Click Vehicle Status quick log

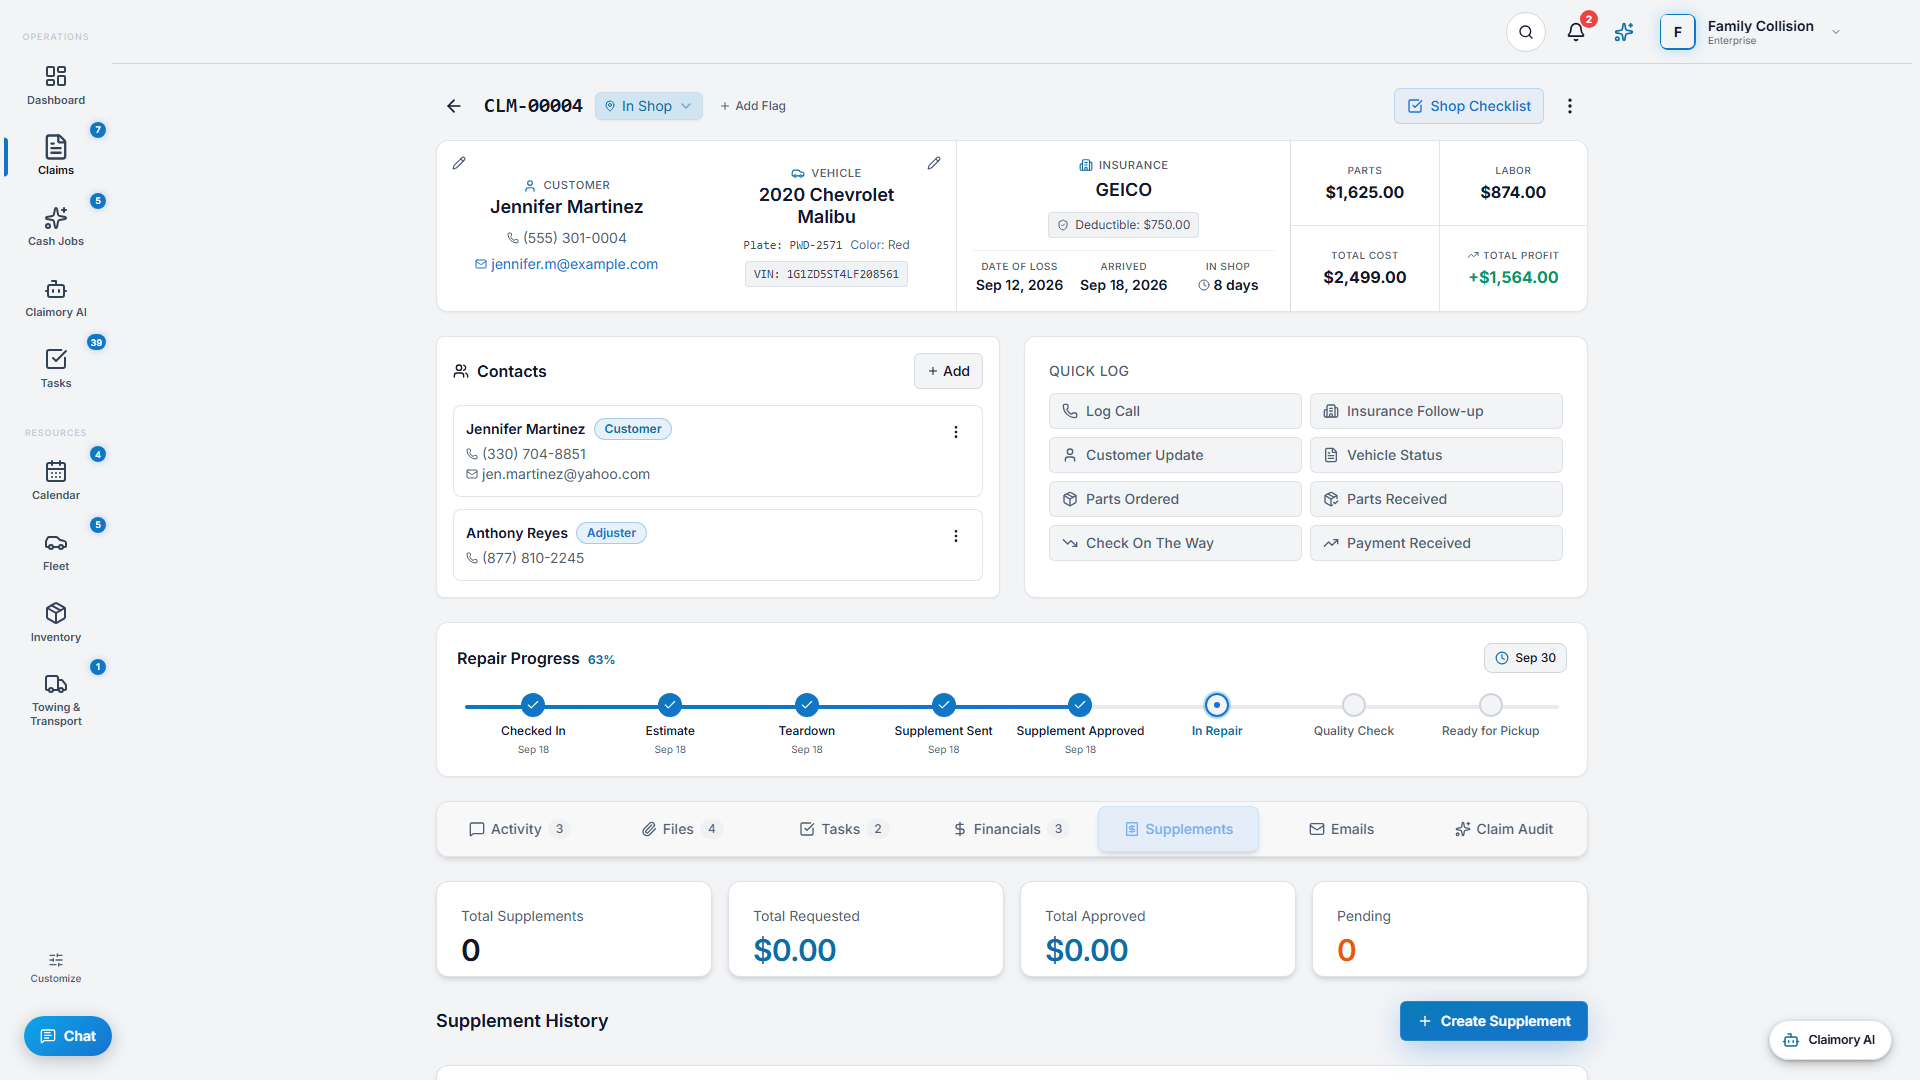1436,455
